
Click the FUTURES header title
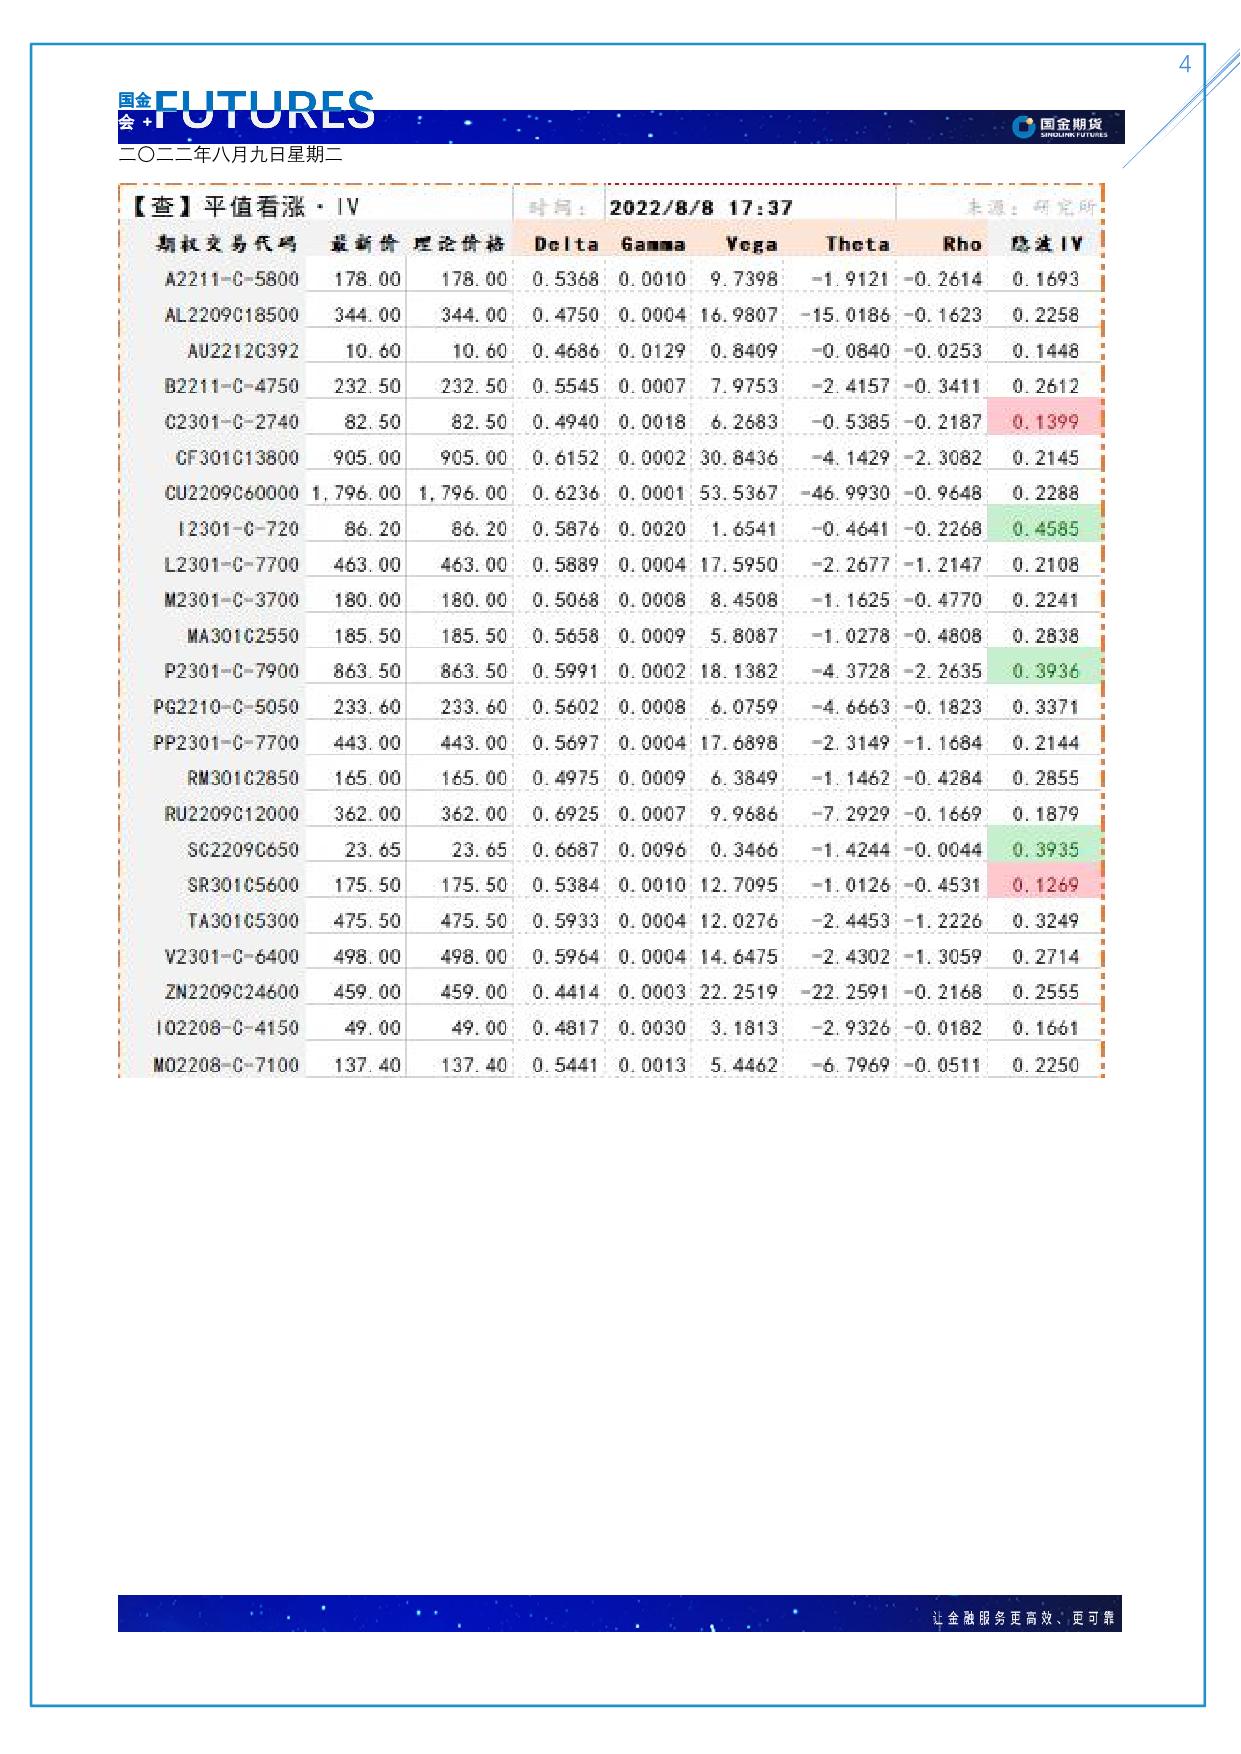[266, 110]
